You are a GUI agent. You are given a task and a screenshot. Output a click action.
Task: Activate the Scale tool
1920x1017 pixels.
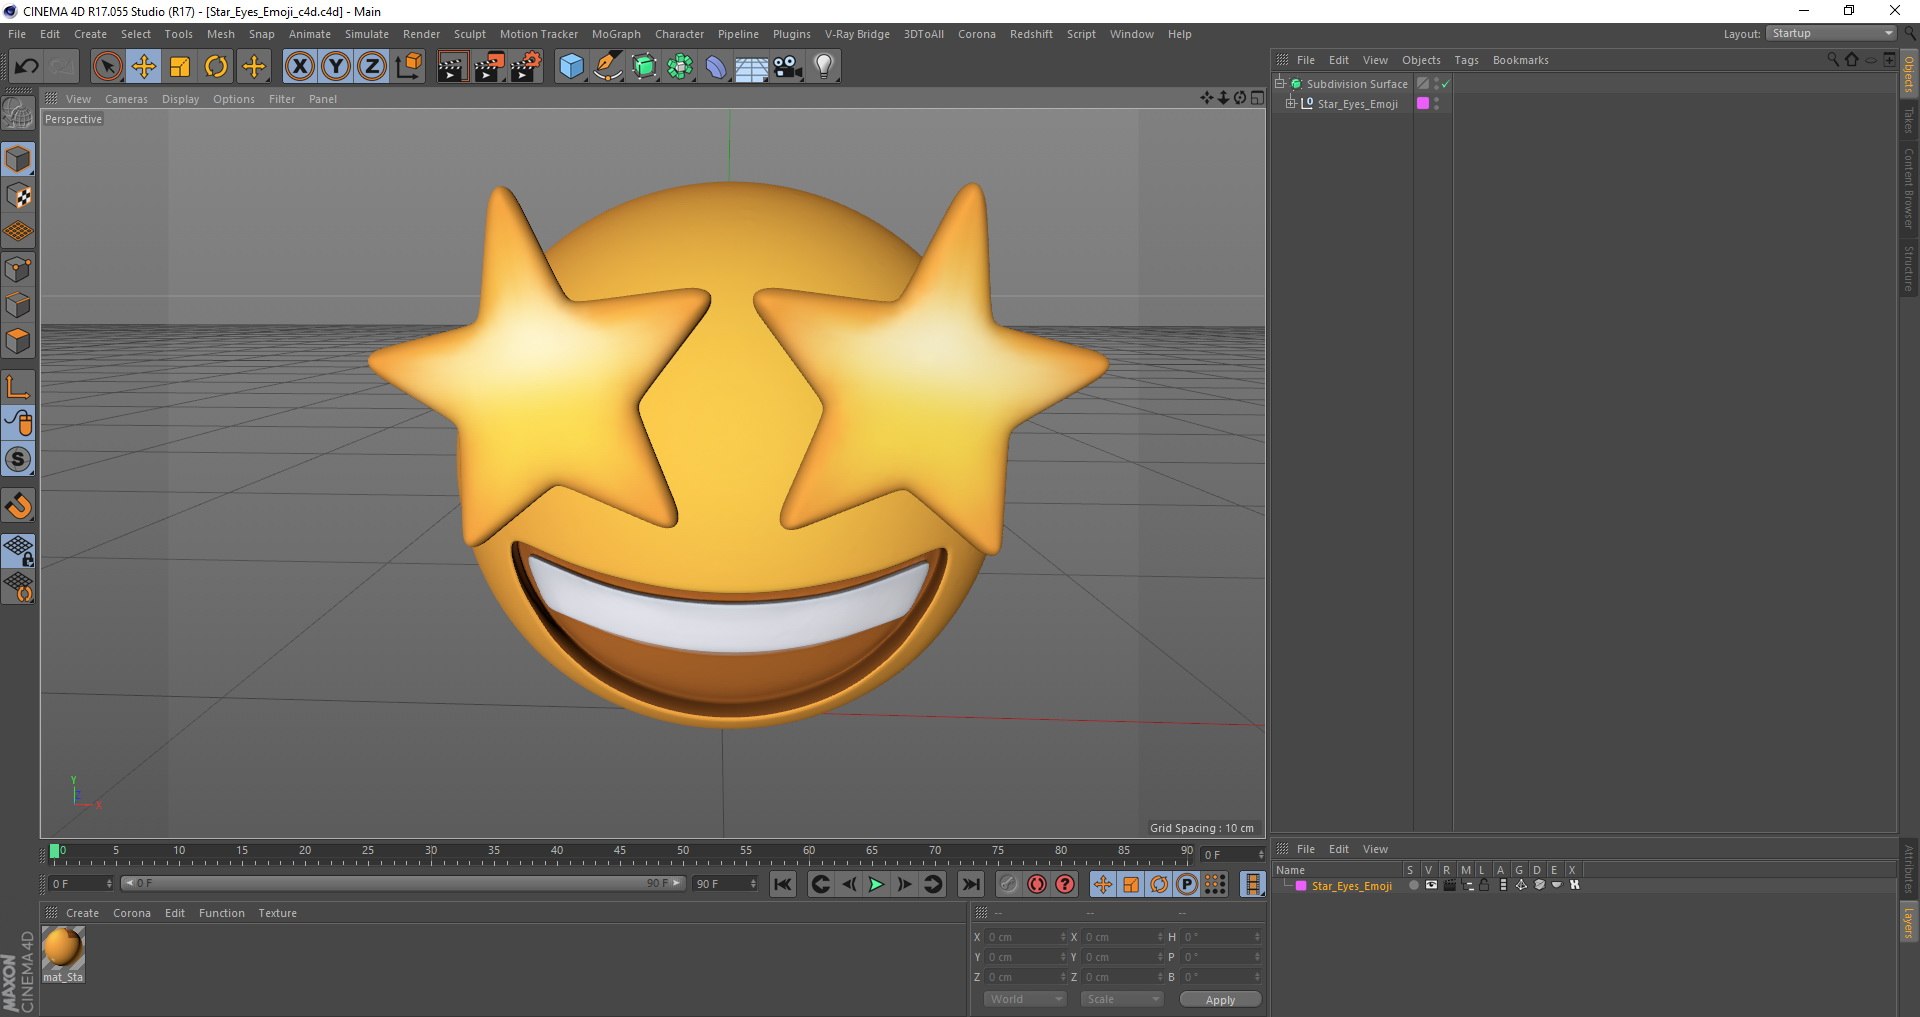180,67
